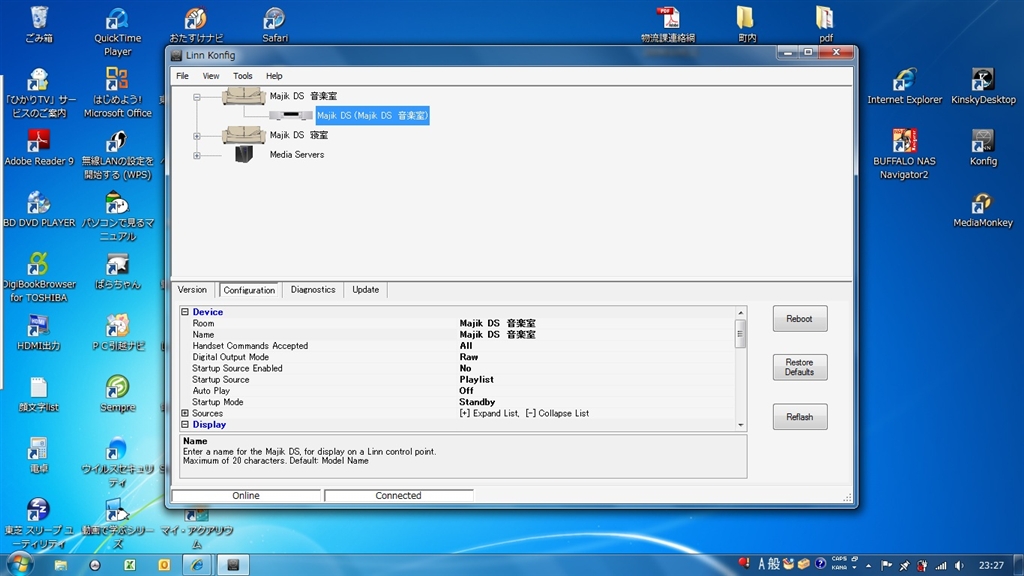Open the Tools menu
Image resolution: width=1024 pixels, height=576 pixels.
coord(243,76)
